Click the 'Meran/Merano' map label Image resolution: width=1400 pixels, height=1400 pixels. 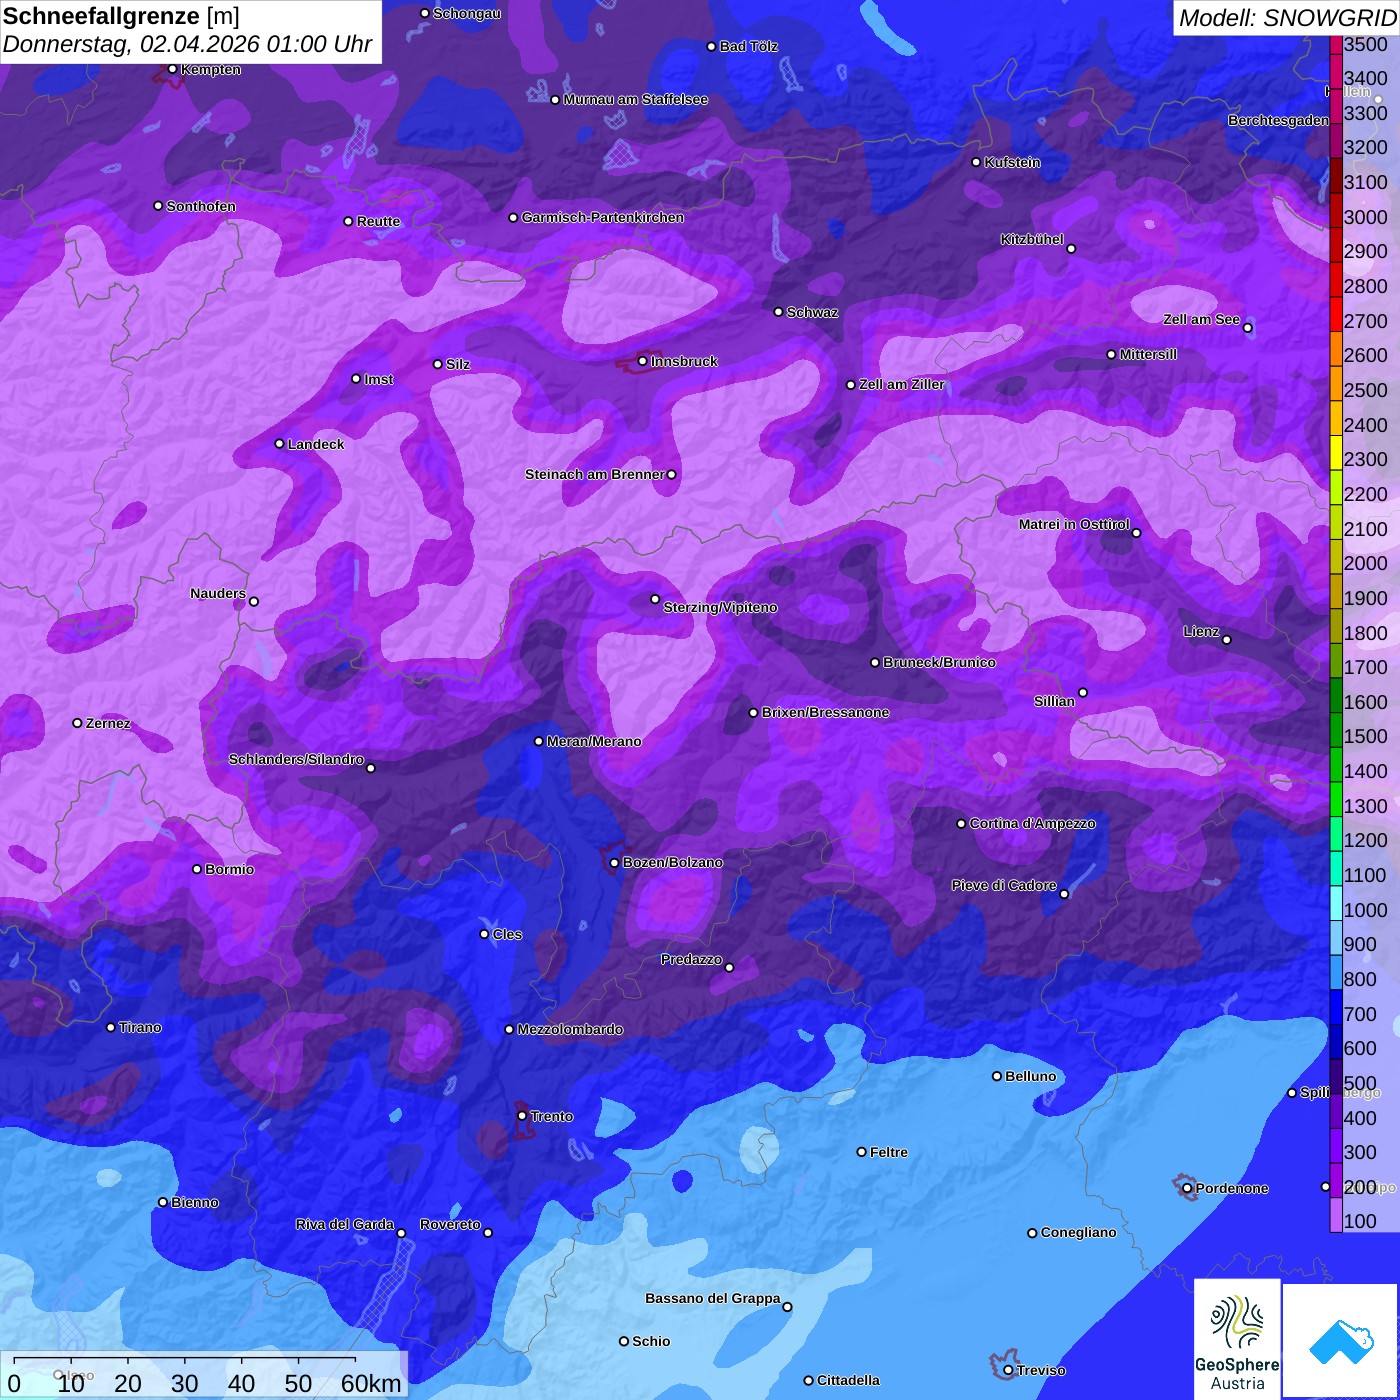pyautogui.click(x=594, y=741)
